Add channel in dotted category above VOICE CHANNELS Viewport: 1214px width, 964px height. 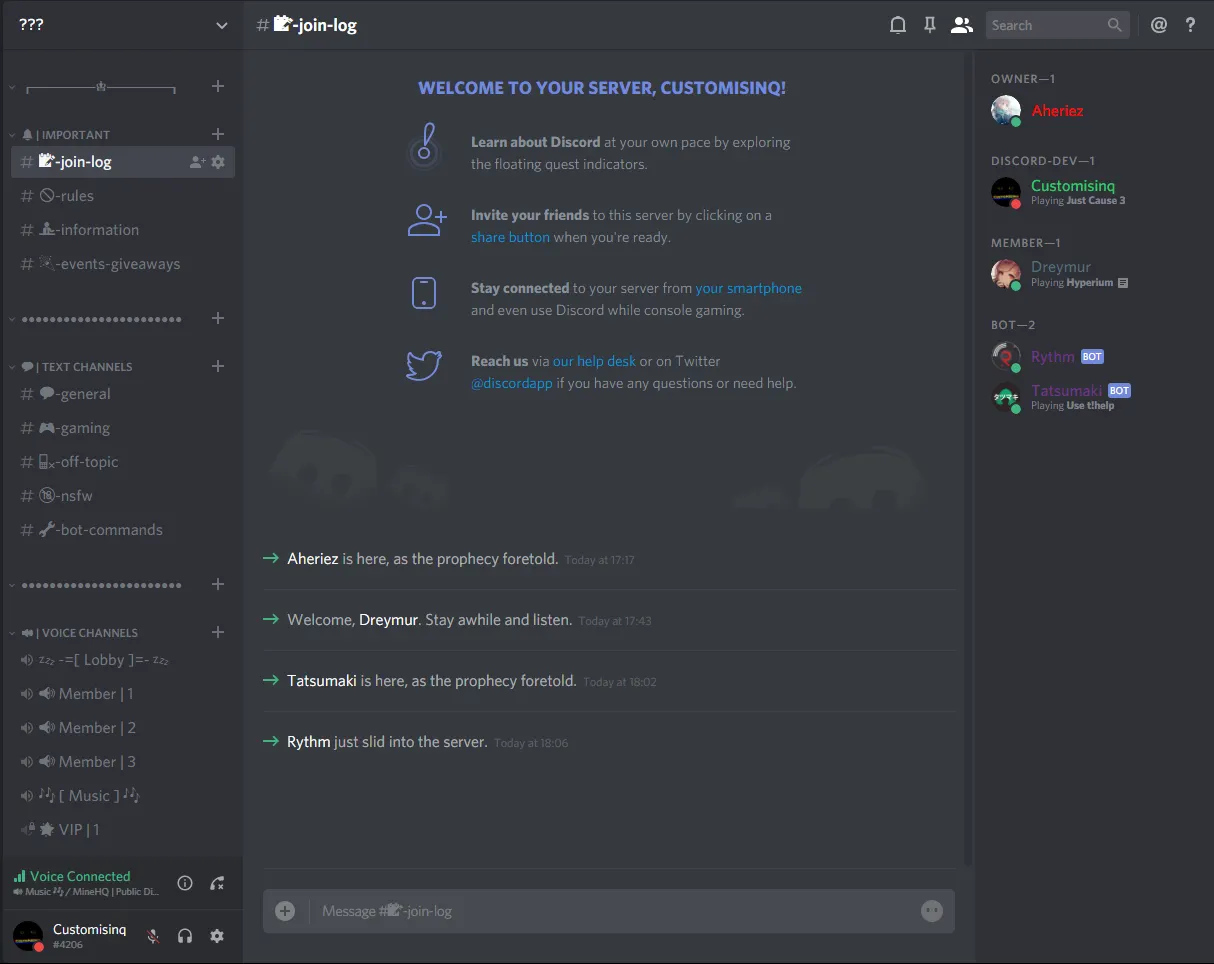[x=218, y=584]
